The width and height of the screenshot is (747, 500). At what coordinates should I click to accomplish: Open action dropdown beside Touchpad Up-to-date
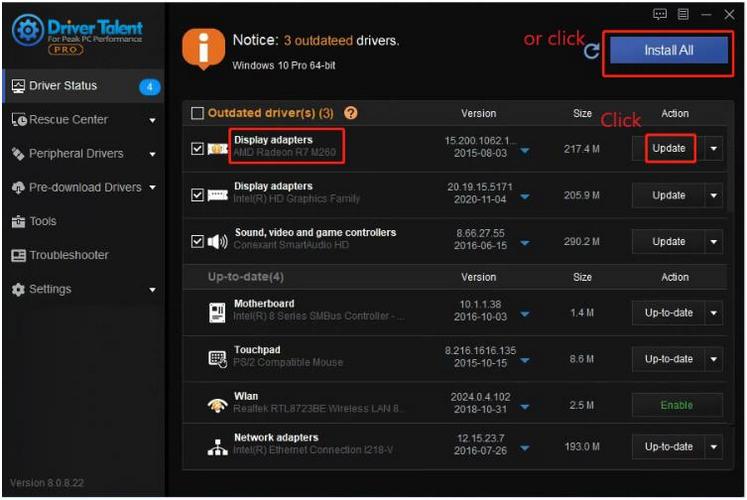click(x=714, y=359)
